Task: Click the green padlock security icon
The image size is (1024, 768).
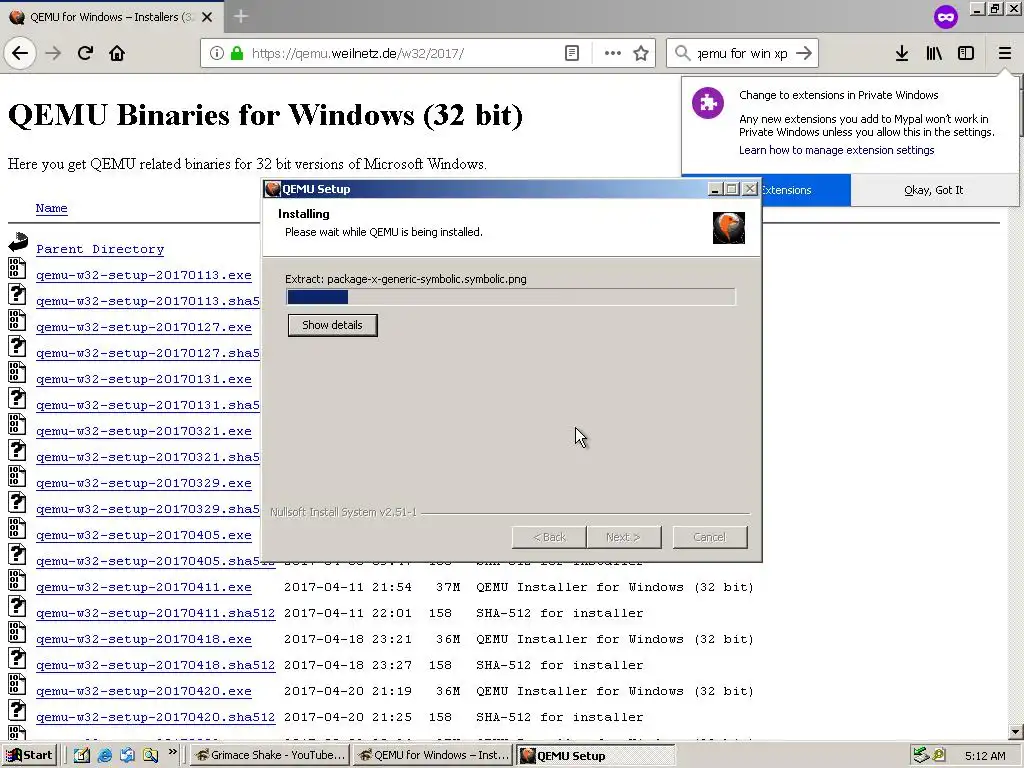Action: 237,54
